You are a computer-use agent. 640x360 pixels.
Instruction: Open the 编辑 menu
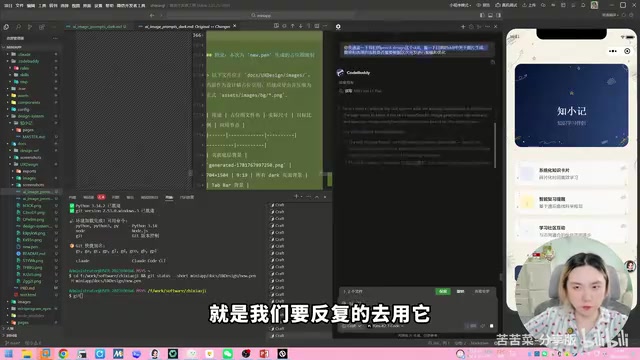(31, 5)
